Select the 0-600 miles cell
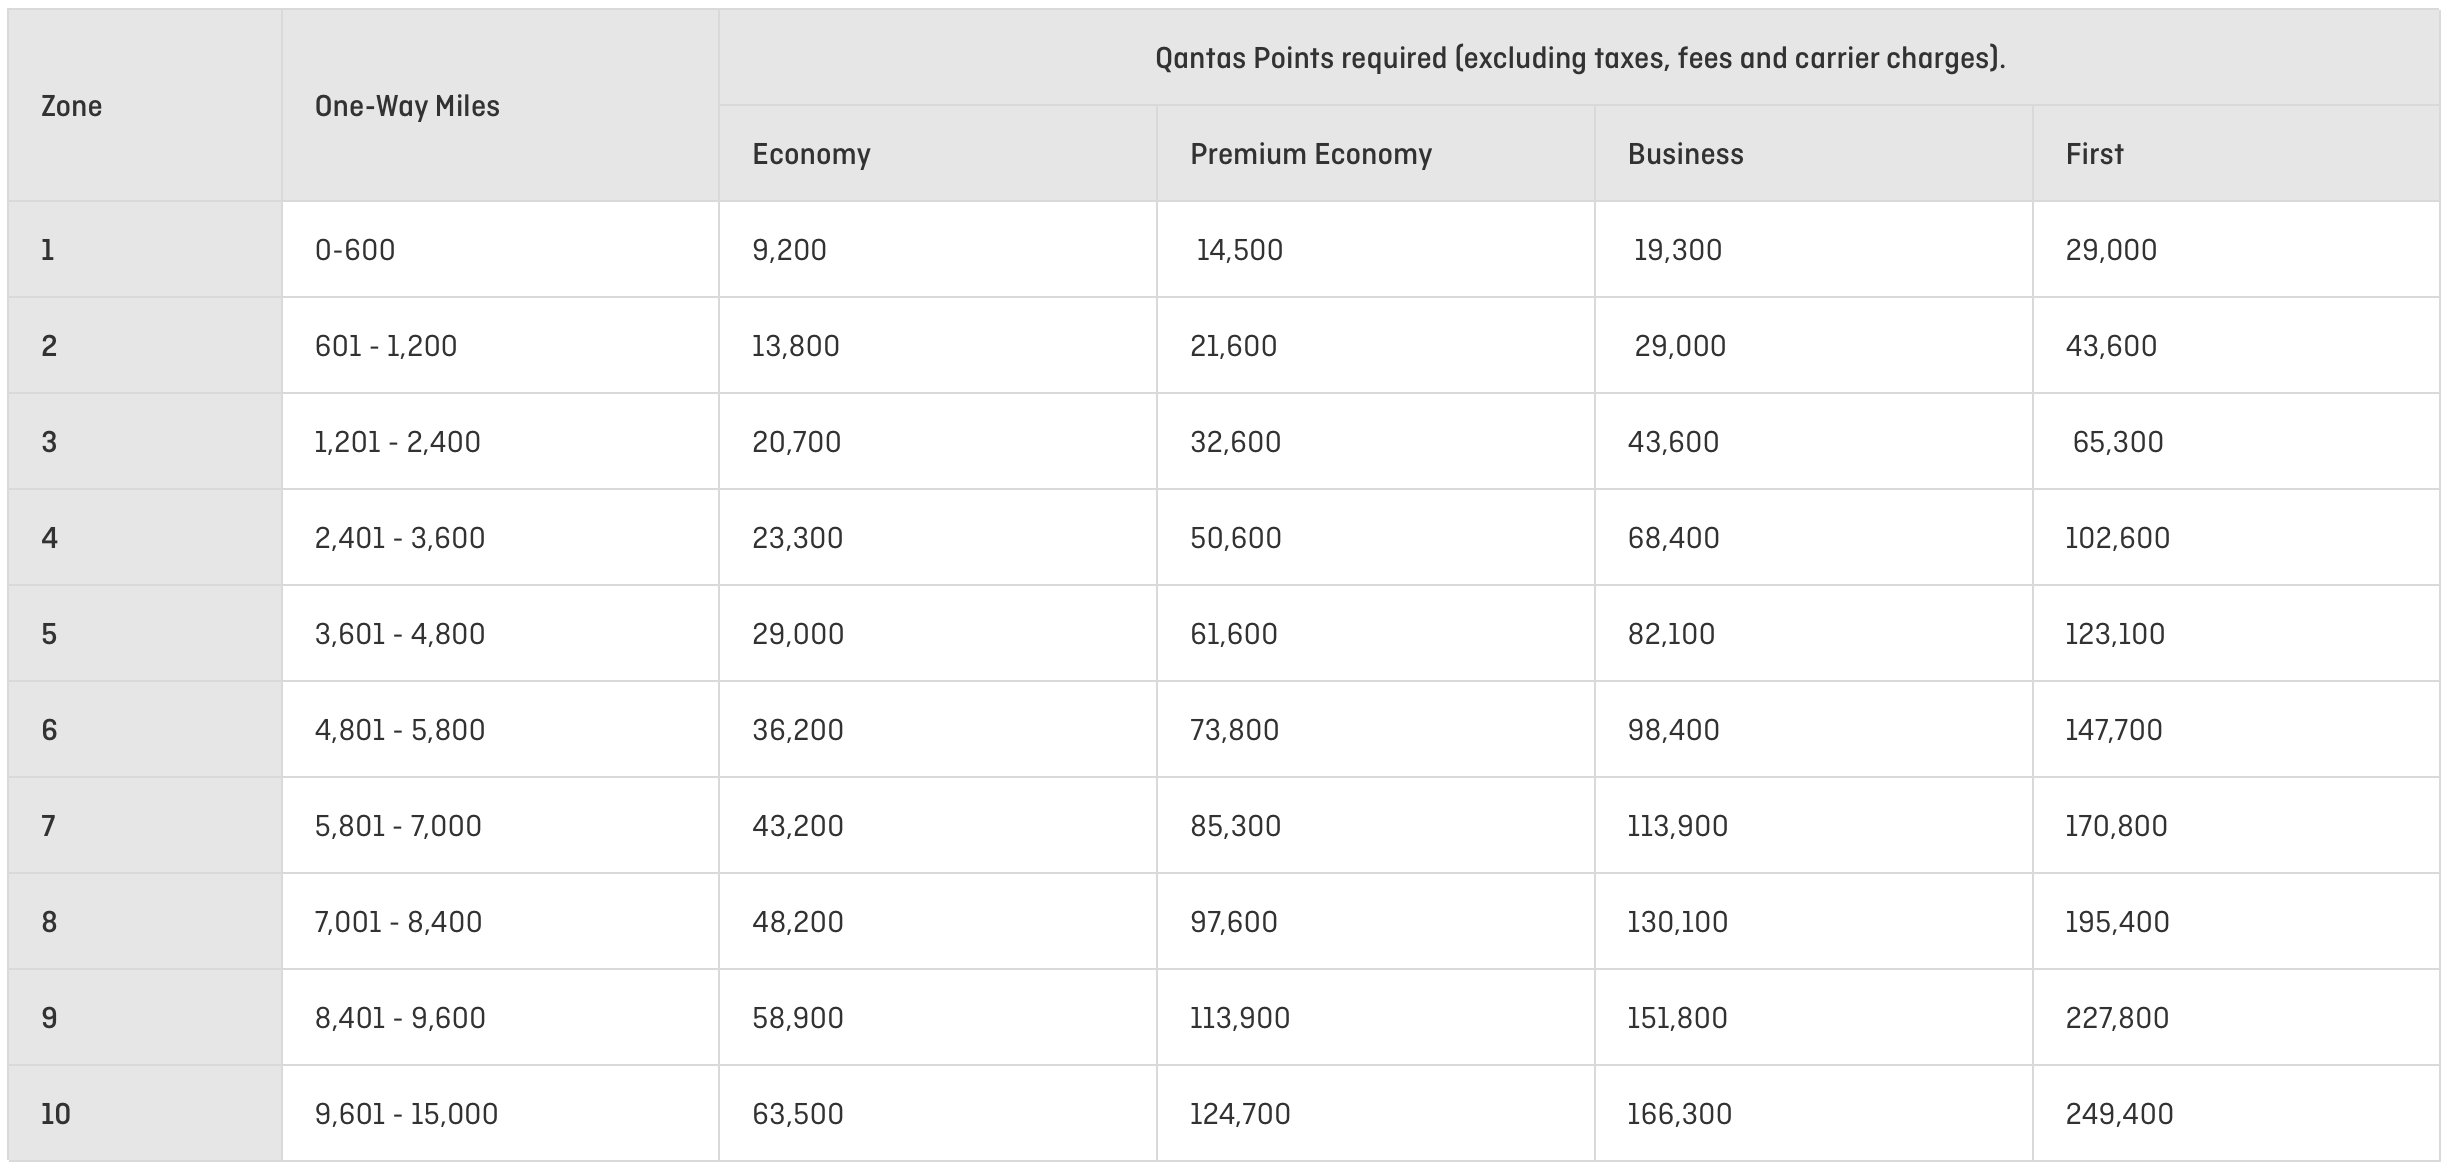2452x1172 pixels. point(500,250)
